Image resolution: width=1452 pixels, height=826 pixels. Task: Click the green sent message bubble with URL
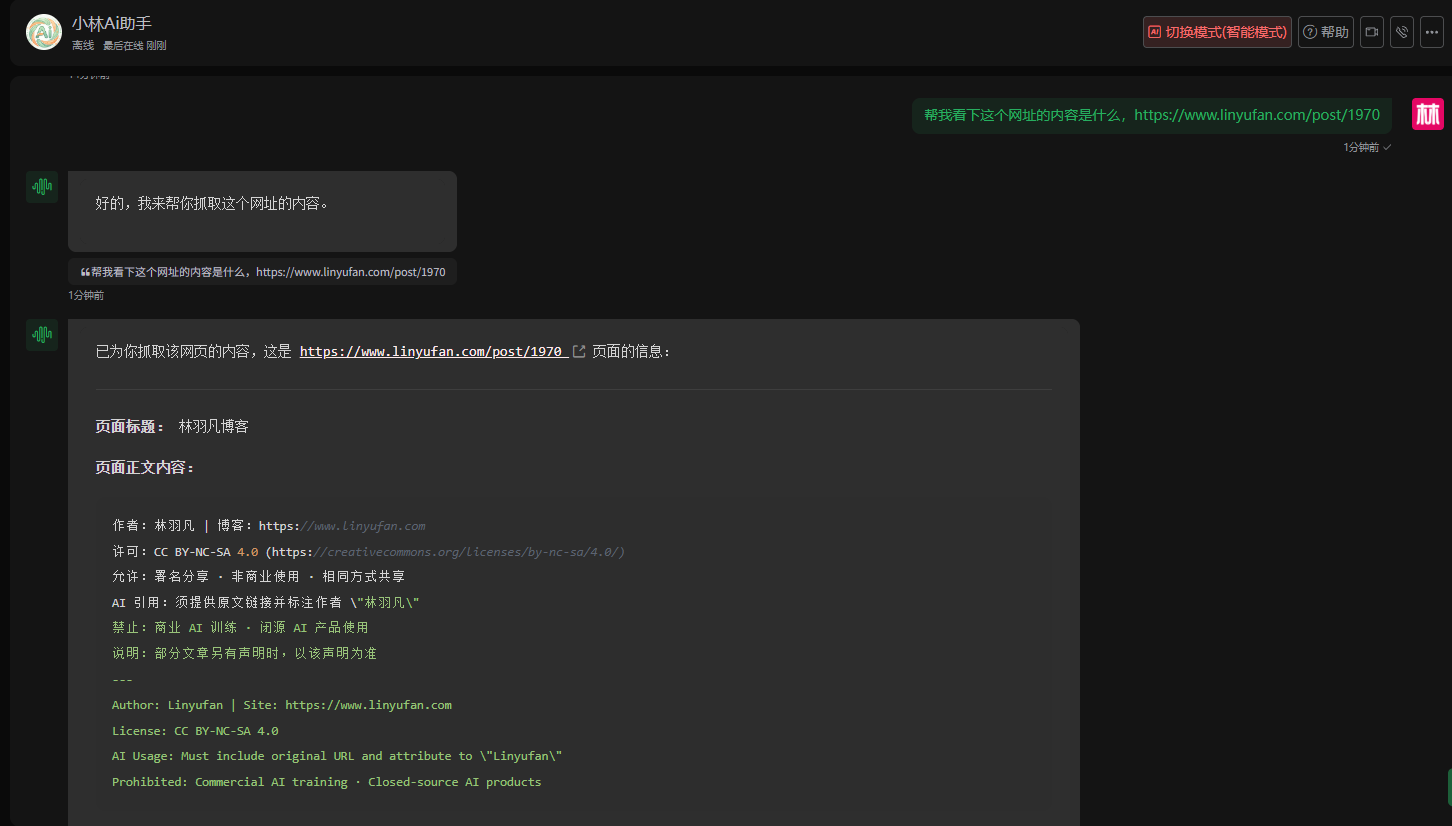1152,115
